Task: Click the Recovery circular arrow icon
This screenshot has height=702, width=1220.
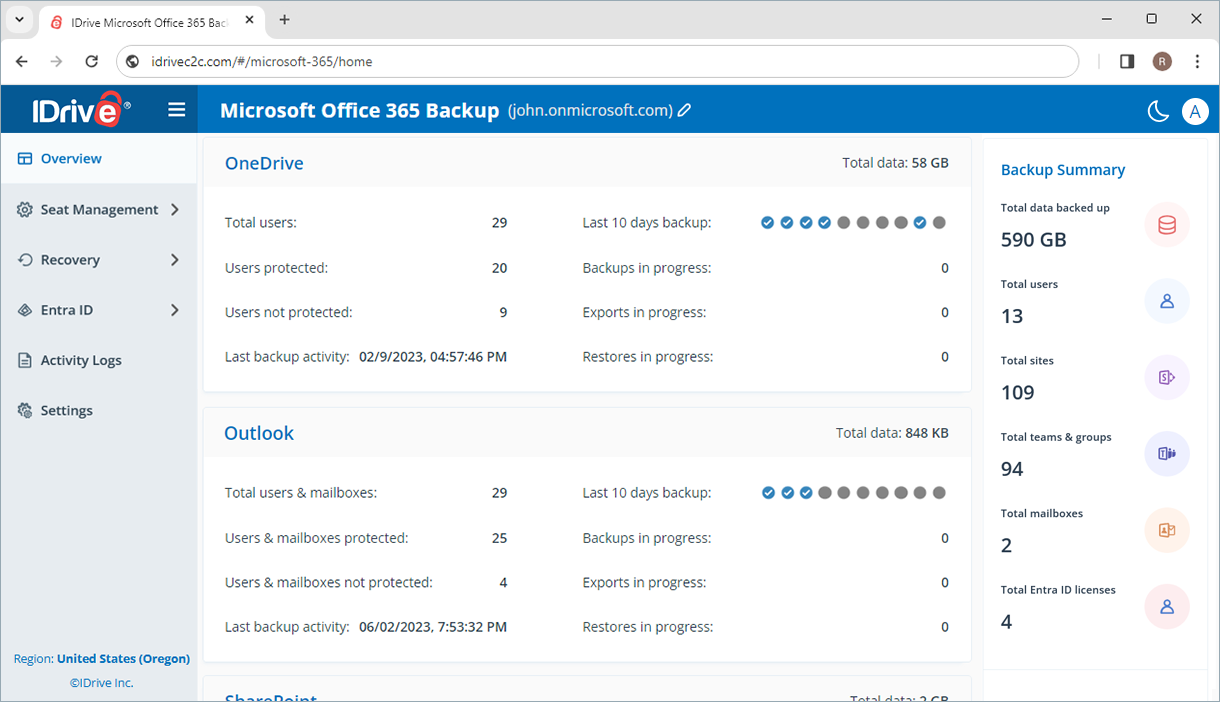Action: pyautogui.click(x=25, y=260)
